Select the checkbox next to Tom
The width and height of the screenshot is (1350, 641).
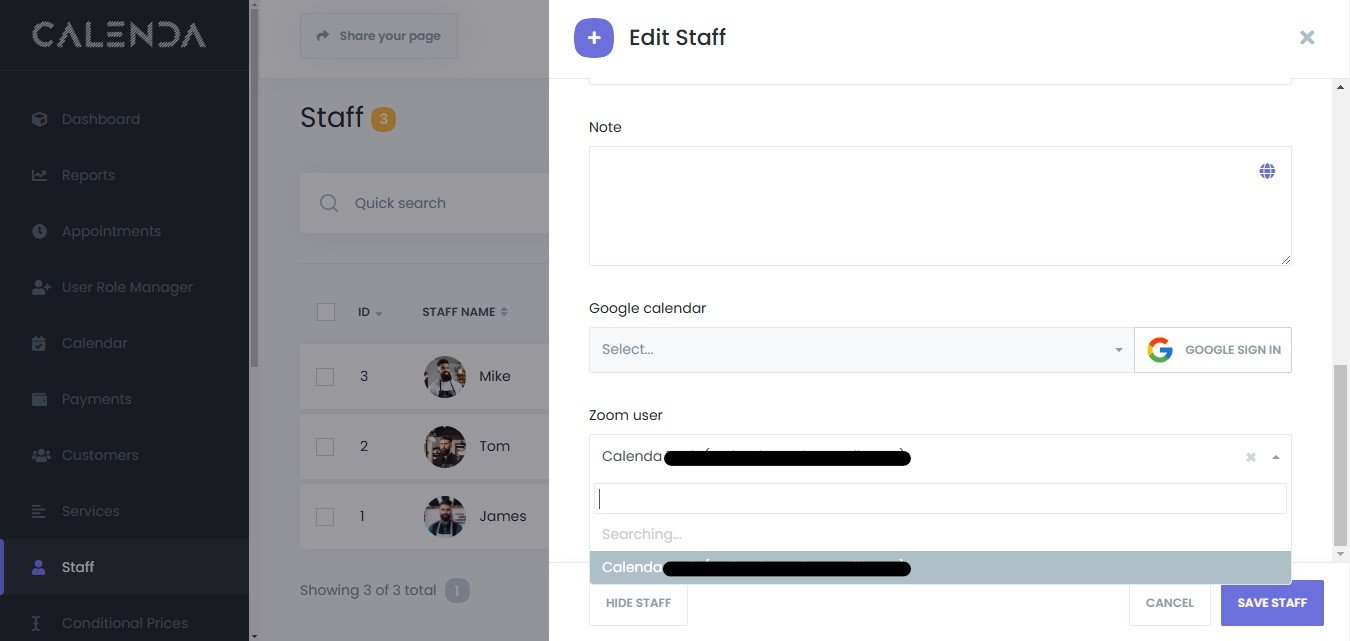click(x=325, y=447)
